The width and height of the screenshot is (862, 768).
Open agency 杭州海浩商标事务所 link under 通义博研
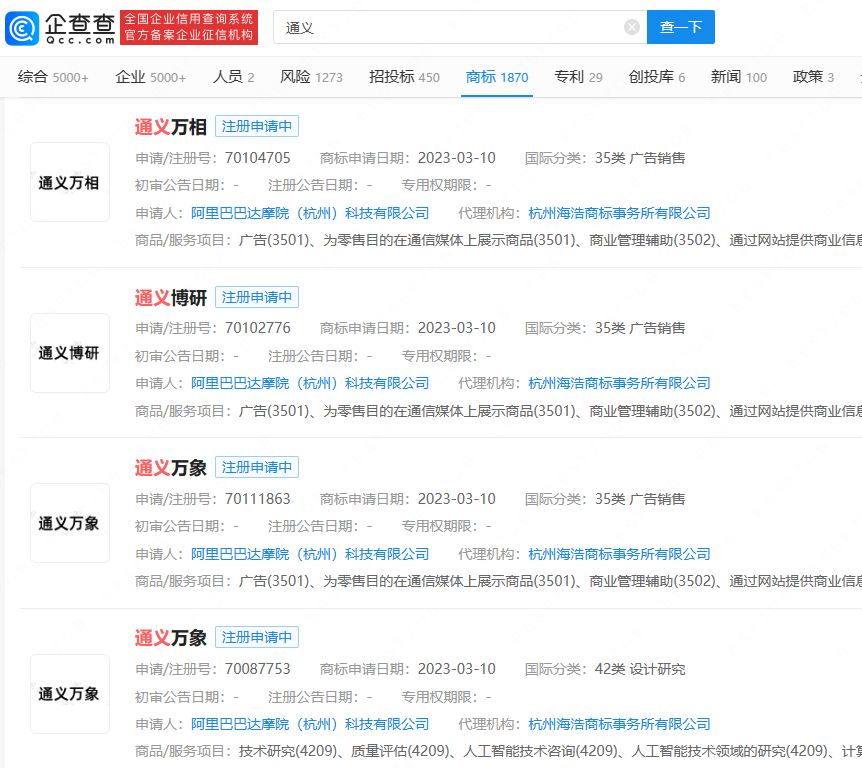(619, 383)
